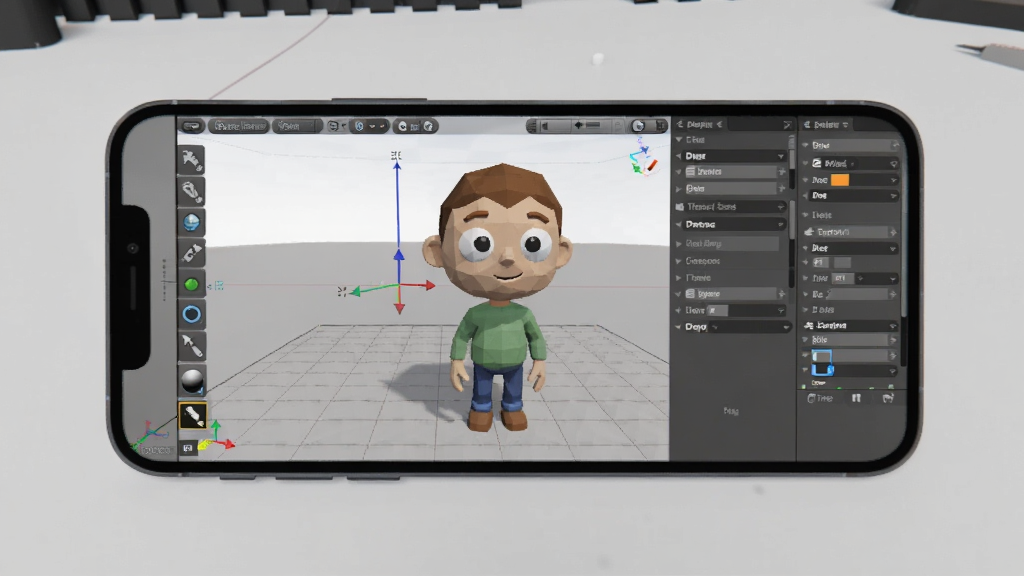Collapse the first section under the middle panel header
This screenshot has height=576, width=1024.
click(x=679, y=140)
